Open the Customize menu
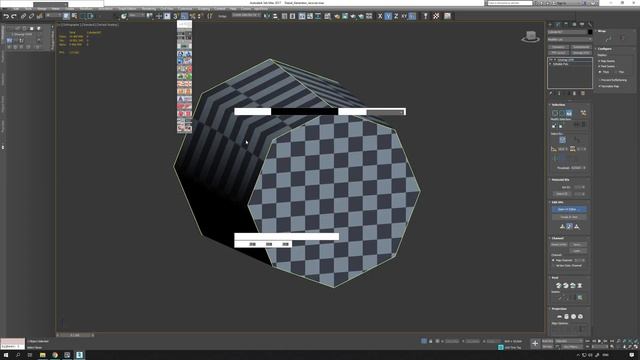The height and width of the screenshot is (360, 640). [184, 9]
